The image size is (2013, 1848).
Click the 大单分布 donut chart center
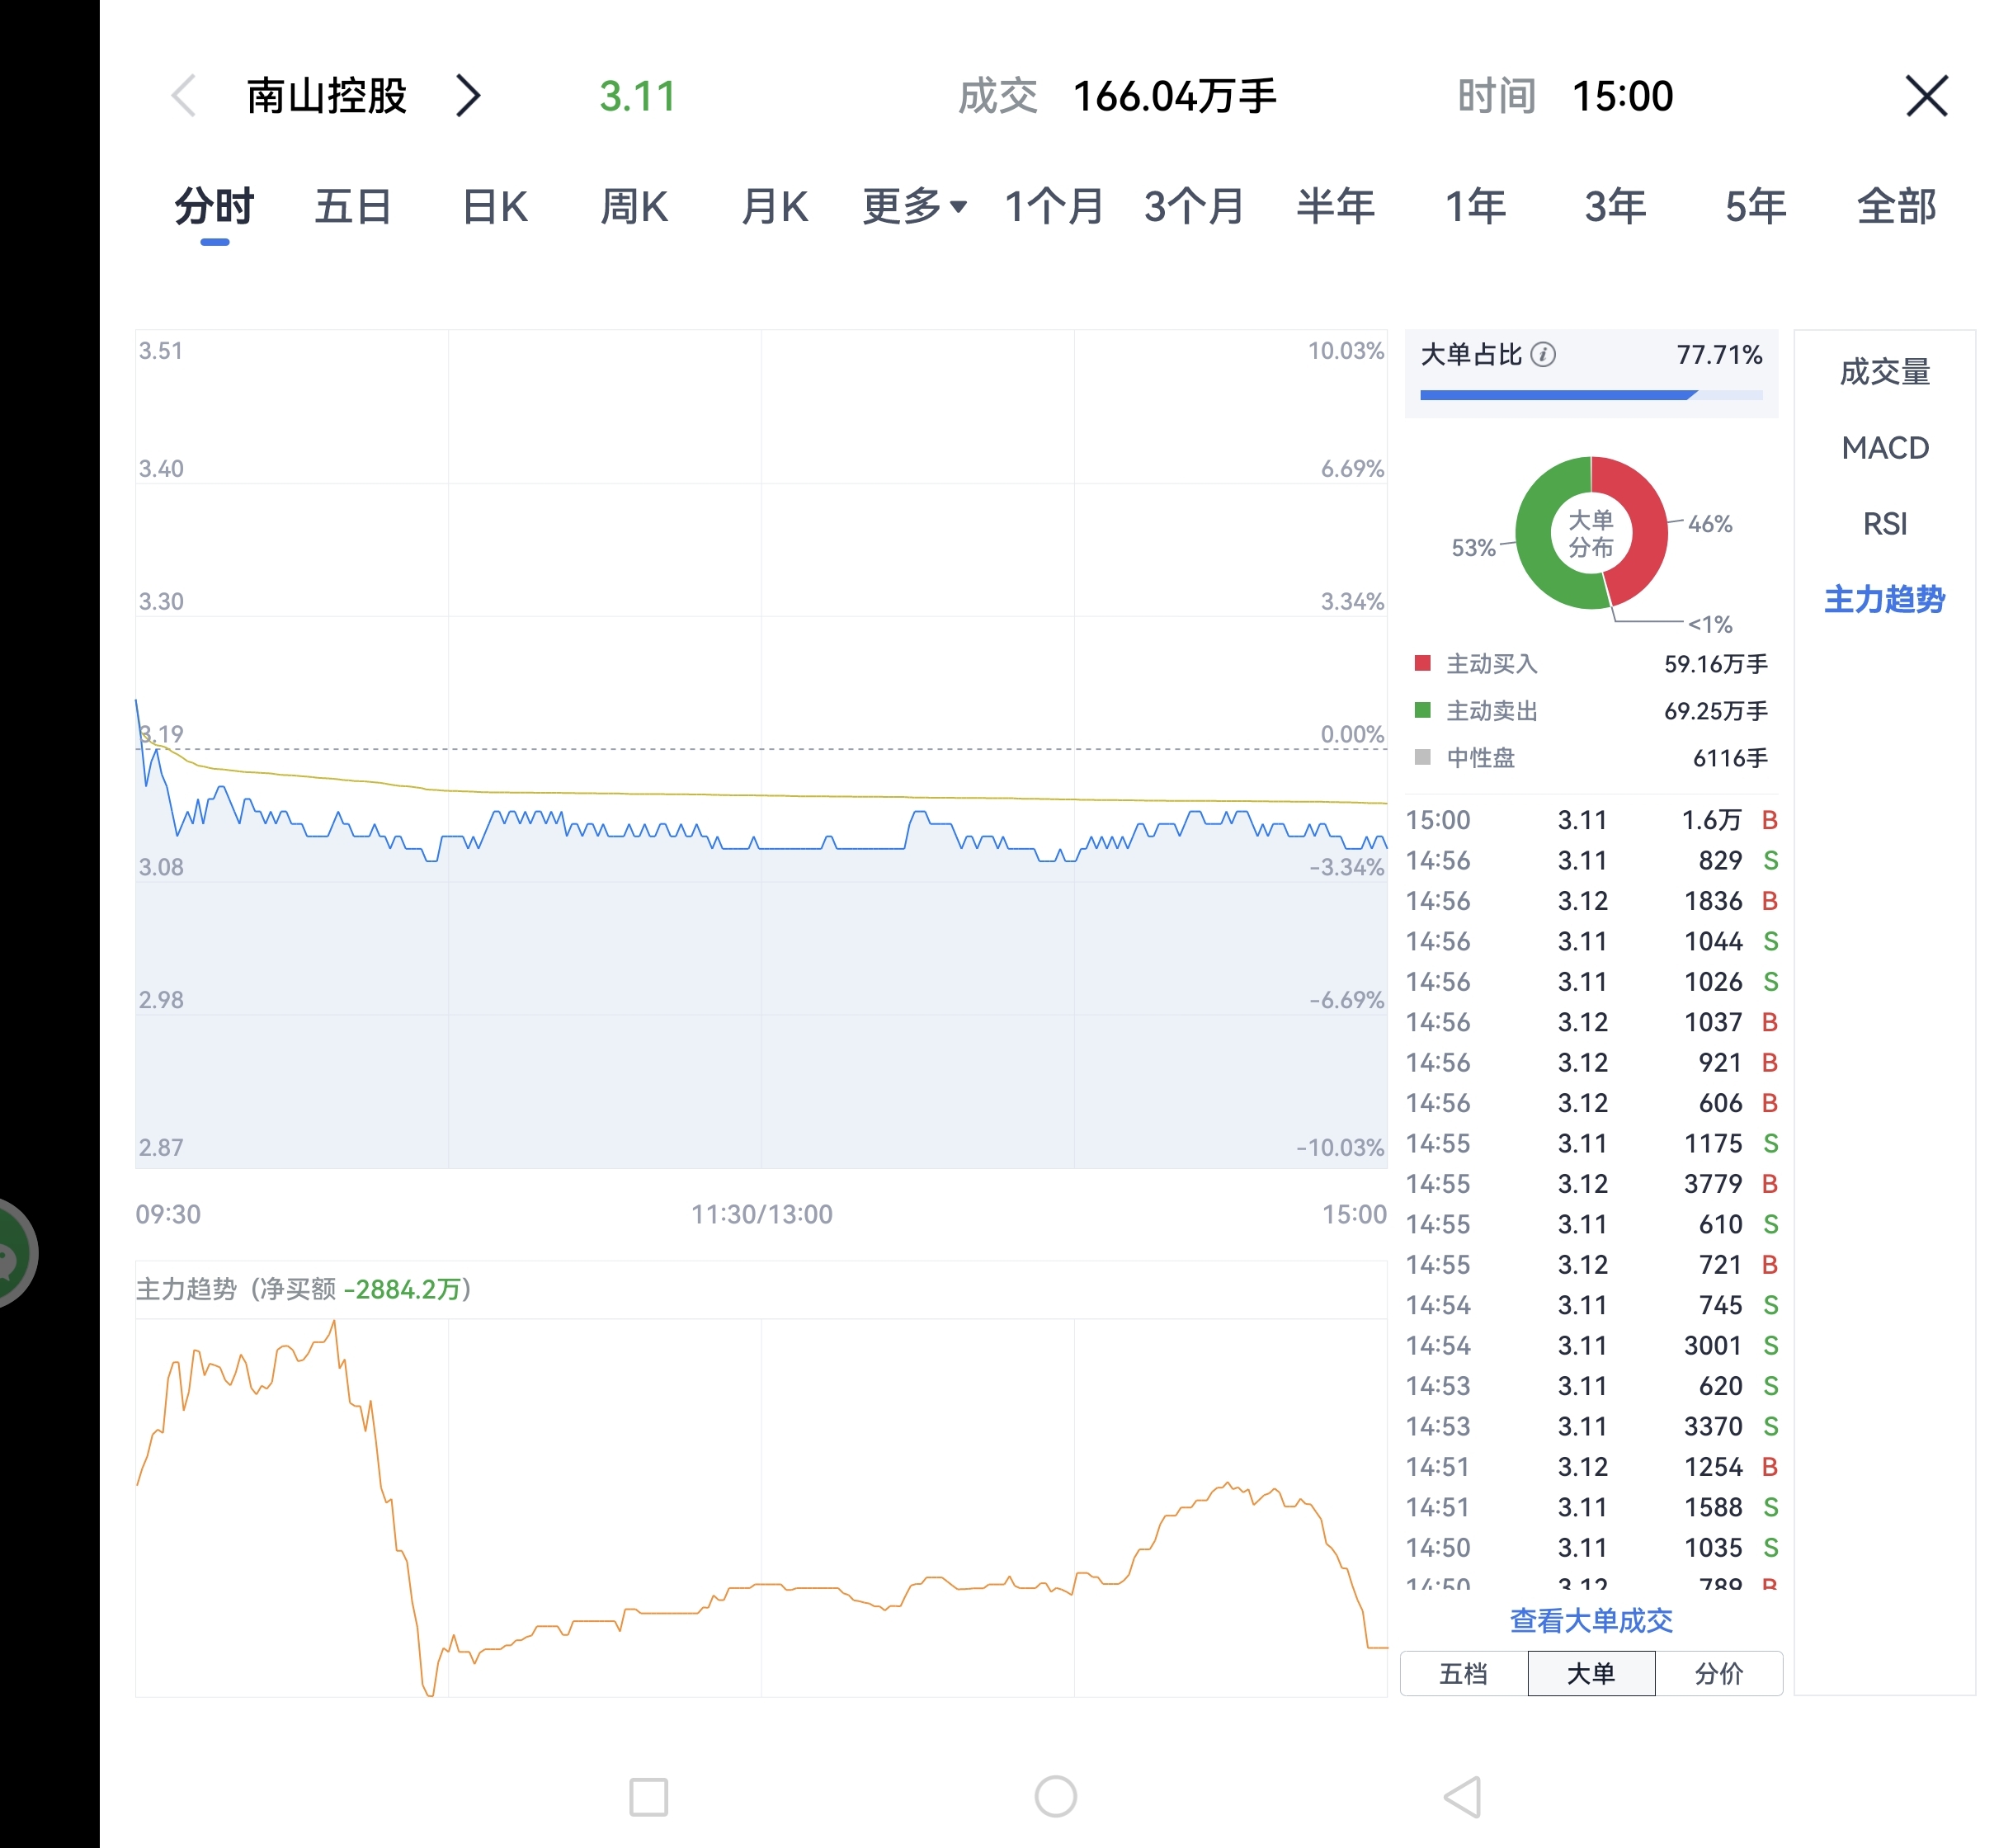(x=1591, y=533)
